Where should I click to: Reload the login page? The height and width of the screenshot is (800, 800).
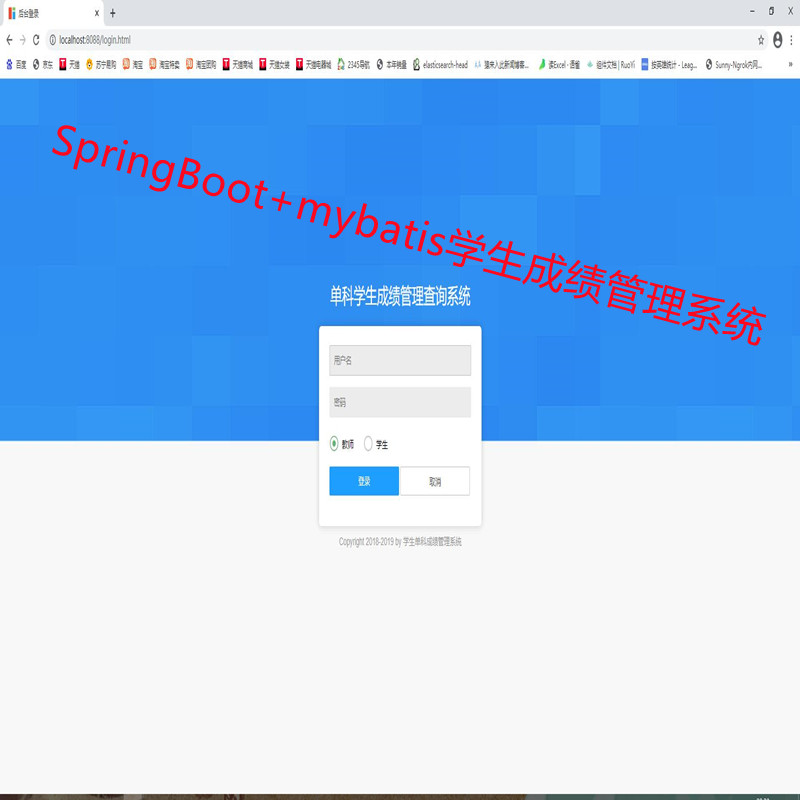tap(36, 40)
